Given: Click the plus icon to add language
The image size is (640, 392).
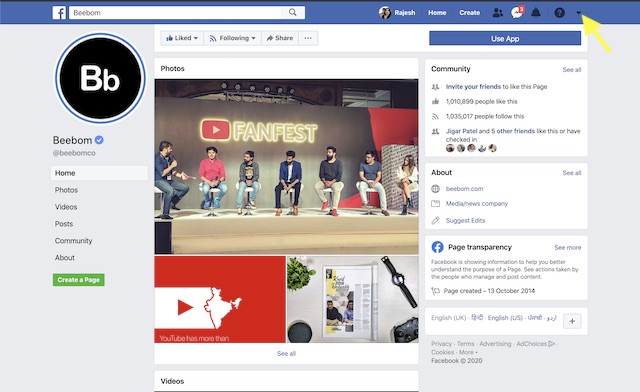Looking at the screenshot, I should [x=572, y=321].
